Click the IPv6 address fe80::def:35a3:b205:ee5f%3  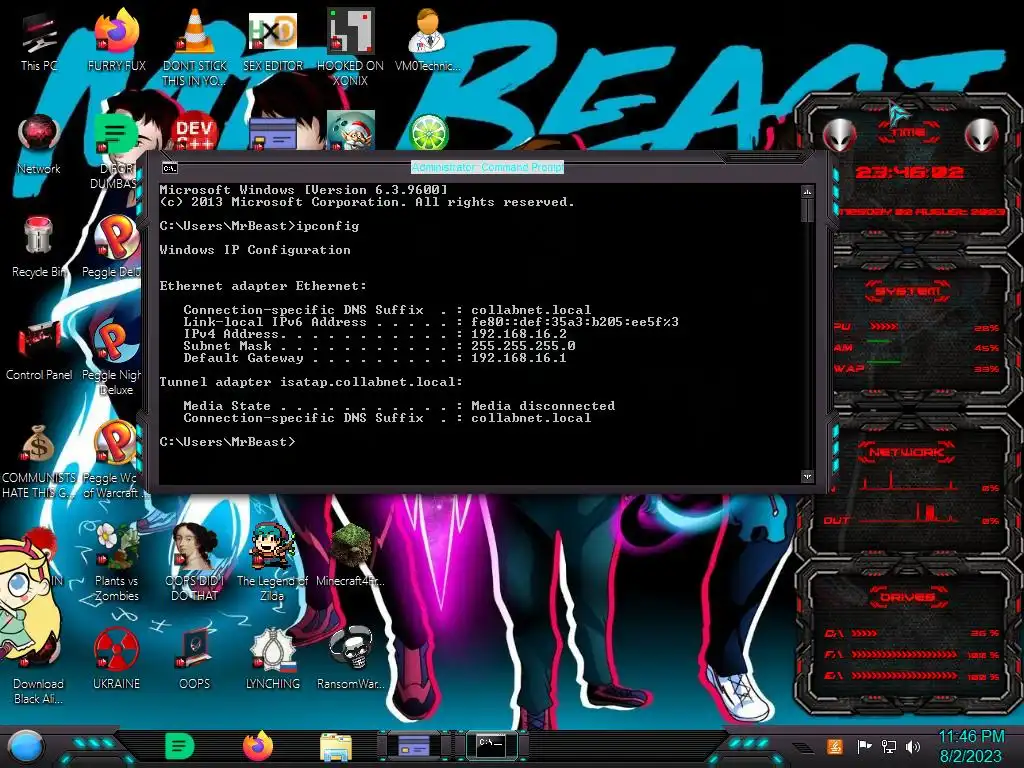tap(575, 321)
